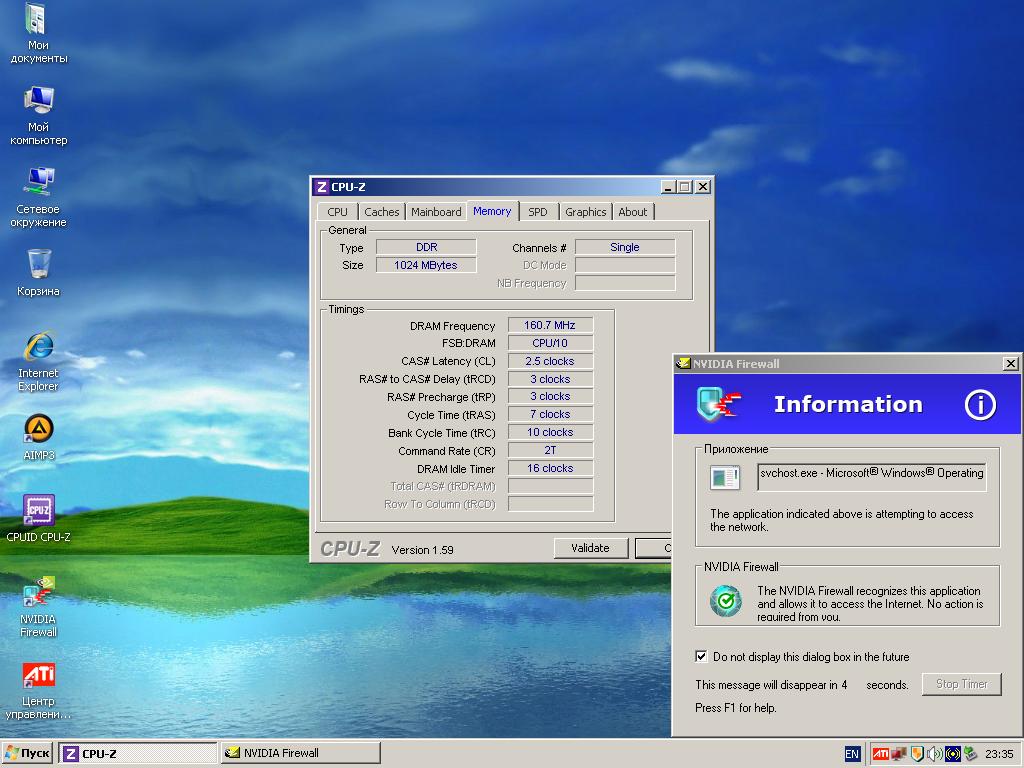Image resolution: width=1024 pixels, height=768 pixels.
Task: Click the CPU-Z title bar Z icon
Action: (321, 187)
